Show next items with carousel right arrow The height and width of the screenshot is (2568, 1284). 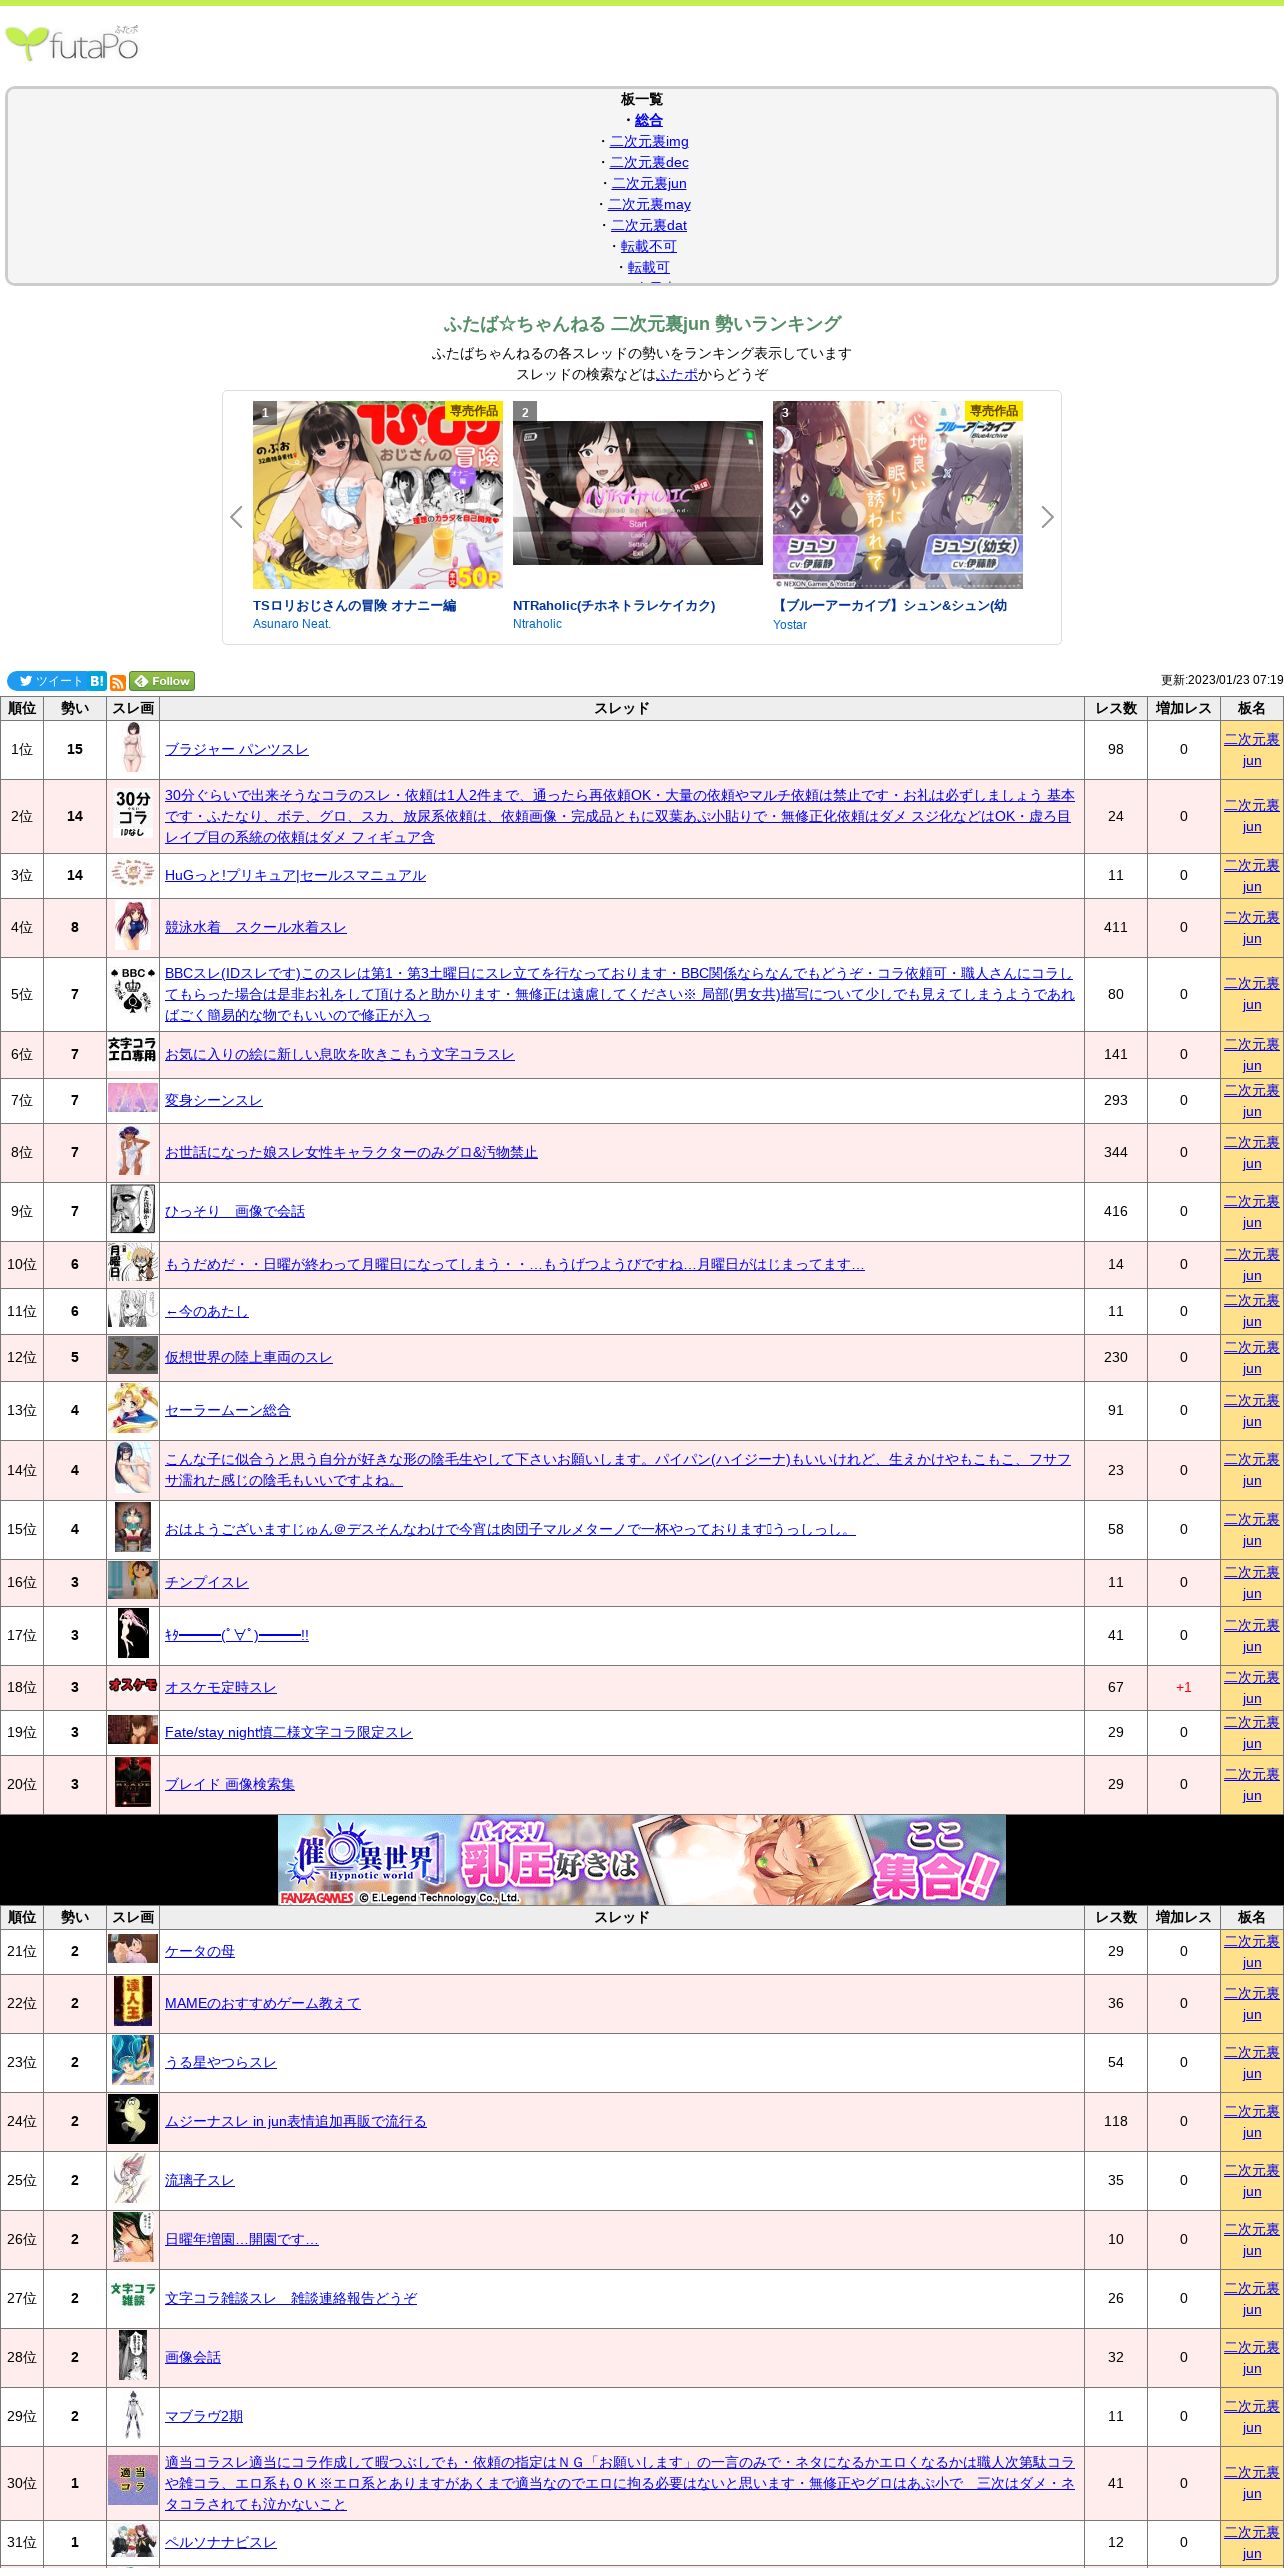[1047, 517]
